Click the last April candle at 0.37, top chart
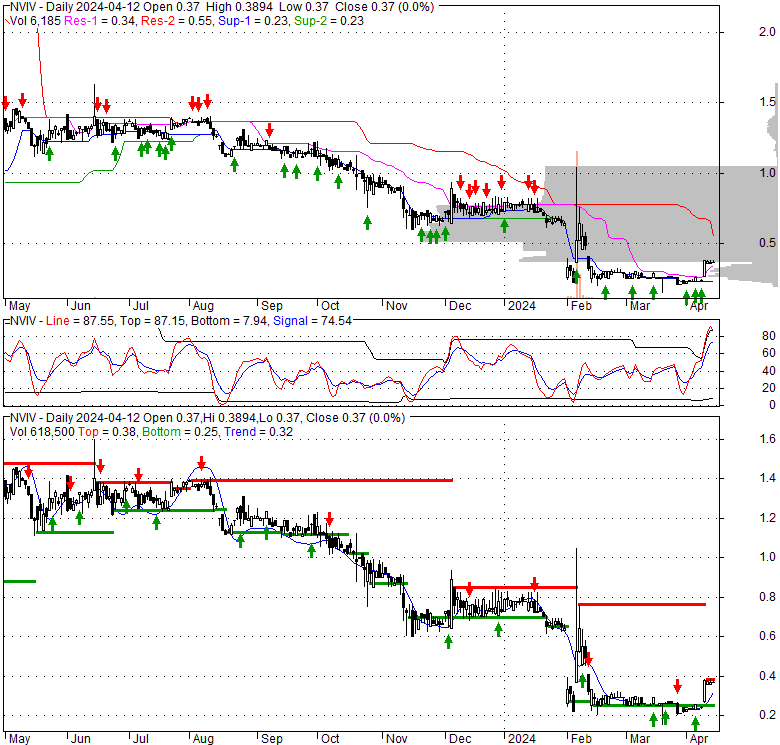This screenshot has width=780, height=745. click(713, 262)
